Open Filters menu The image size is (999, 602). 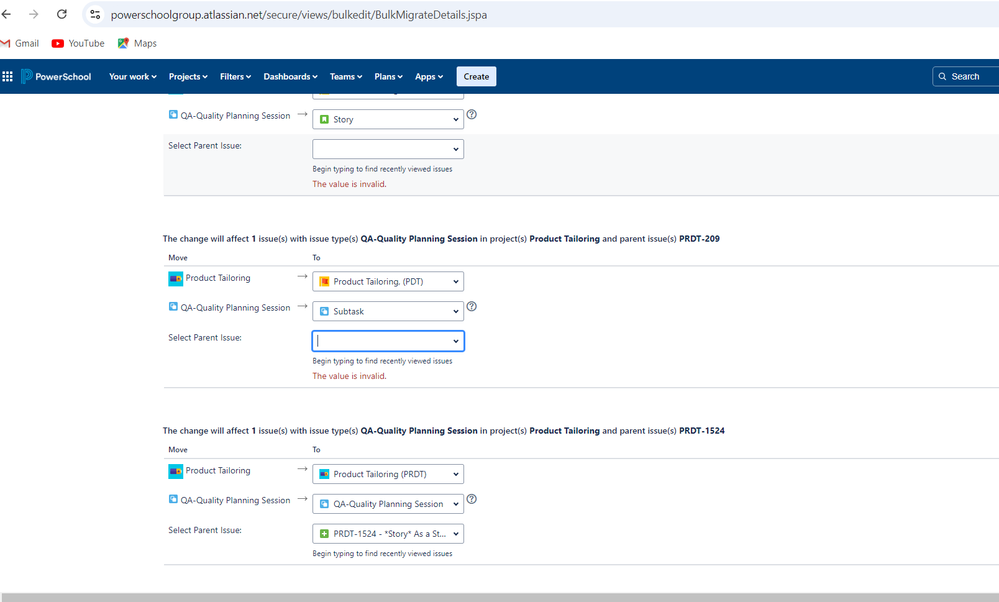tap(235, 76)
